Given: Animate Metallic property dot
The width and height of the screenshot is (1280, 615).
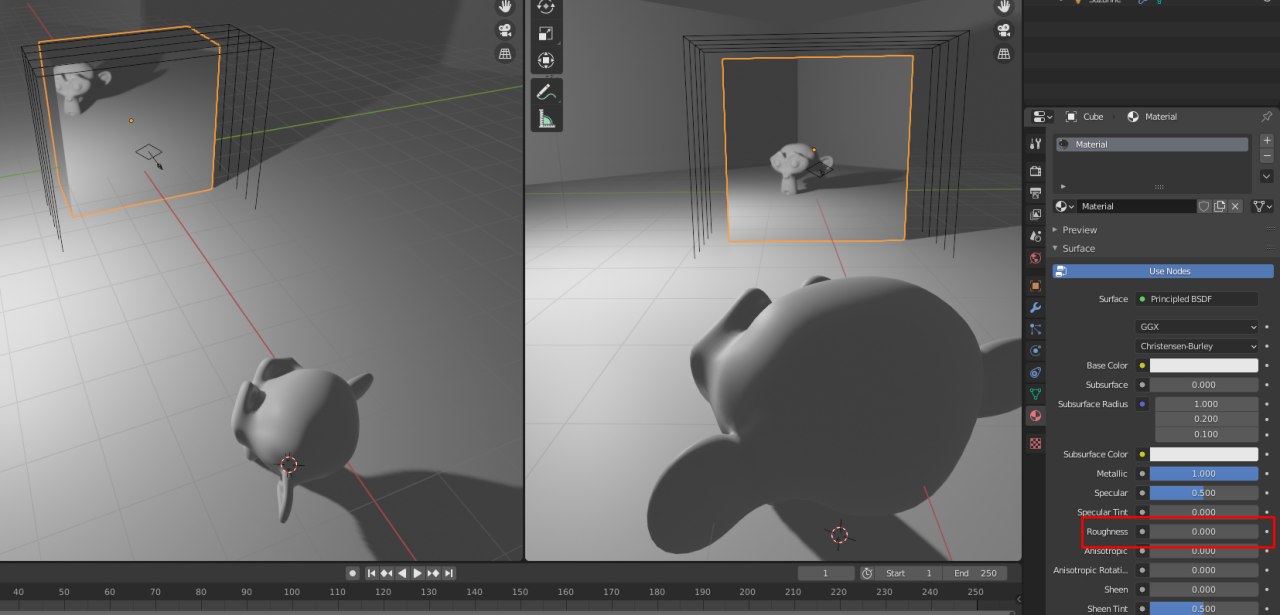Looking at the screenshot, I should [x=1267, y=474].
